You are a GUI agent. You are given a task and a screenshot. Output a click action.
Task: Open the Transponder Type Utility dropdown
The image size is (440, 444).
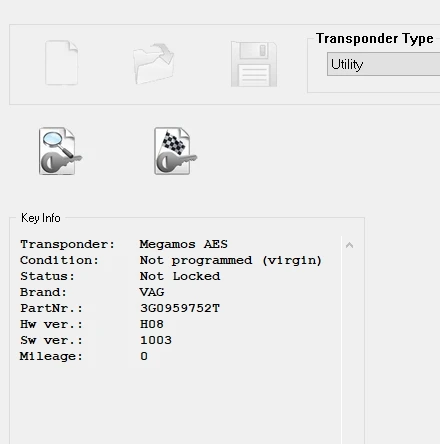(383, 64)
